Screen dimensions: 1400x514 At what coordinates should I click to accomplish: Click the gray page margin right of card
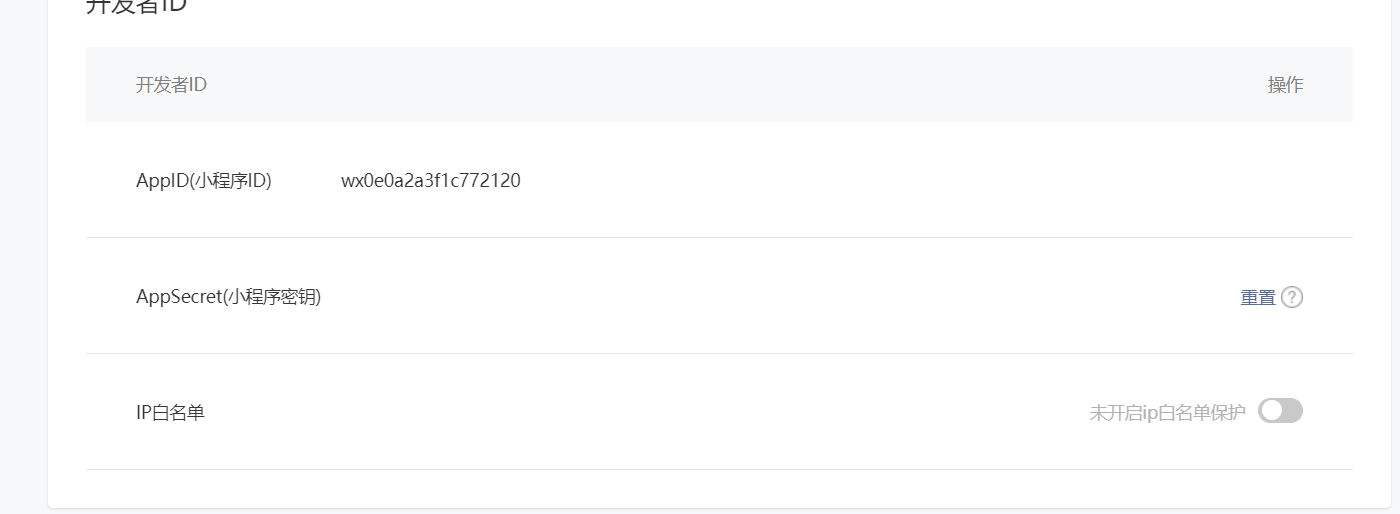pyautogui.click(x=1395, y=257)
